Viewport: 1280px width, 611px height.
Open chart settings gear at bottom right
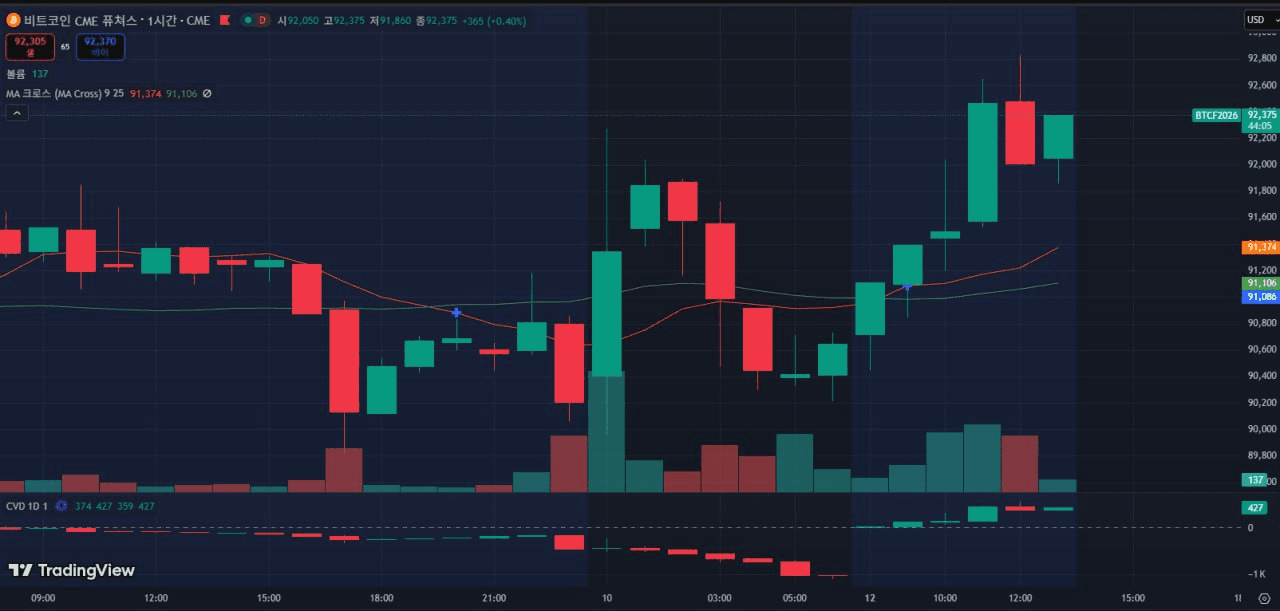(1263, 598)
